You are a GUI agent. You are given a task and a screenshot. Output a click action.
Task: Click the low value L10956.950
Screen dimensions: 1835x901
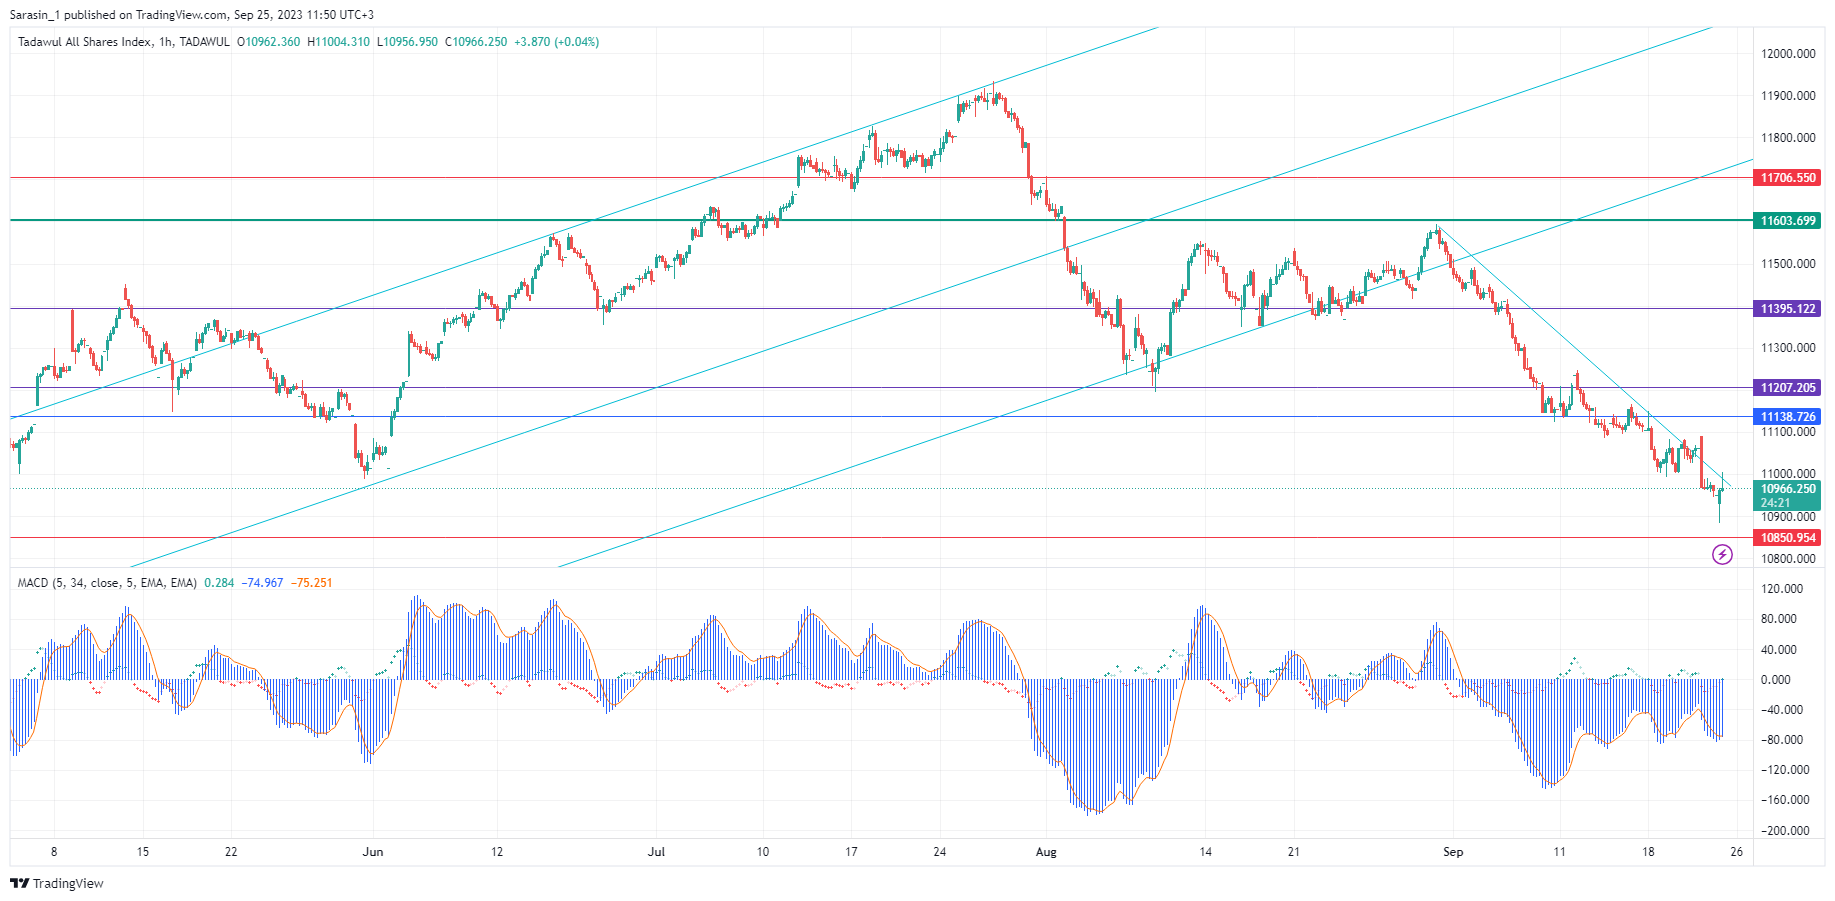pyautogui.click(x=407, y=42)
